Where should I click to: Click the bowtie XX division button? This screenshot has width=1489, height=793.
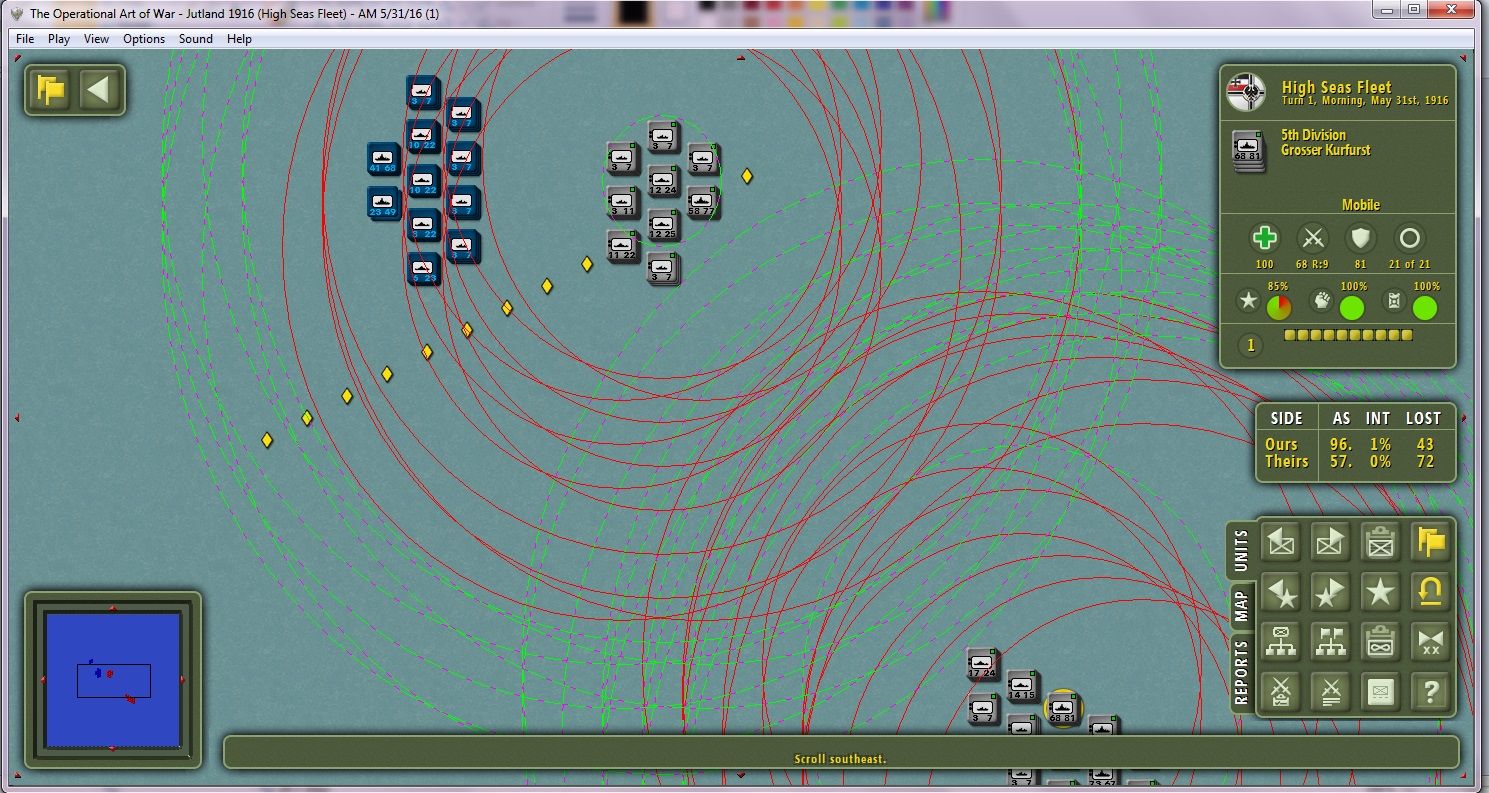[x=1430, y=641]
